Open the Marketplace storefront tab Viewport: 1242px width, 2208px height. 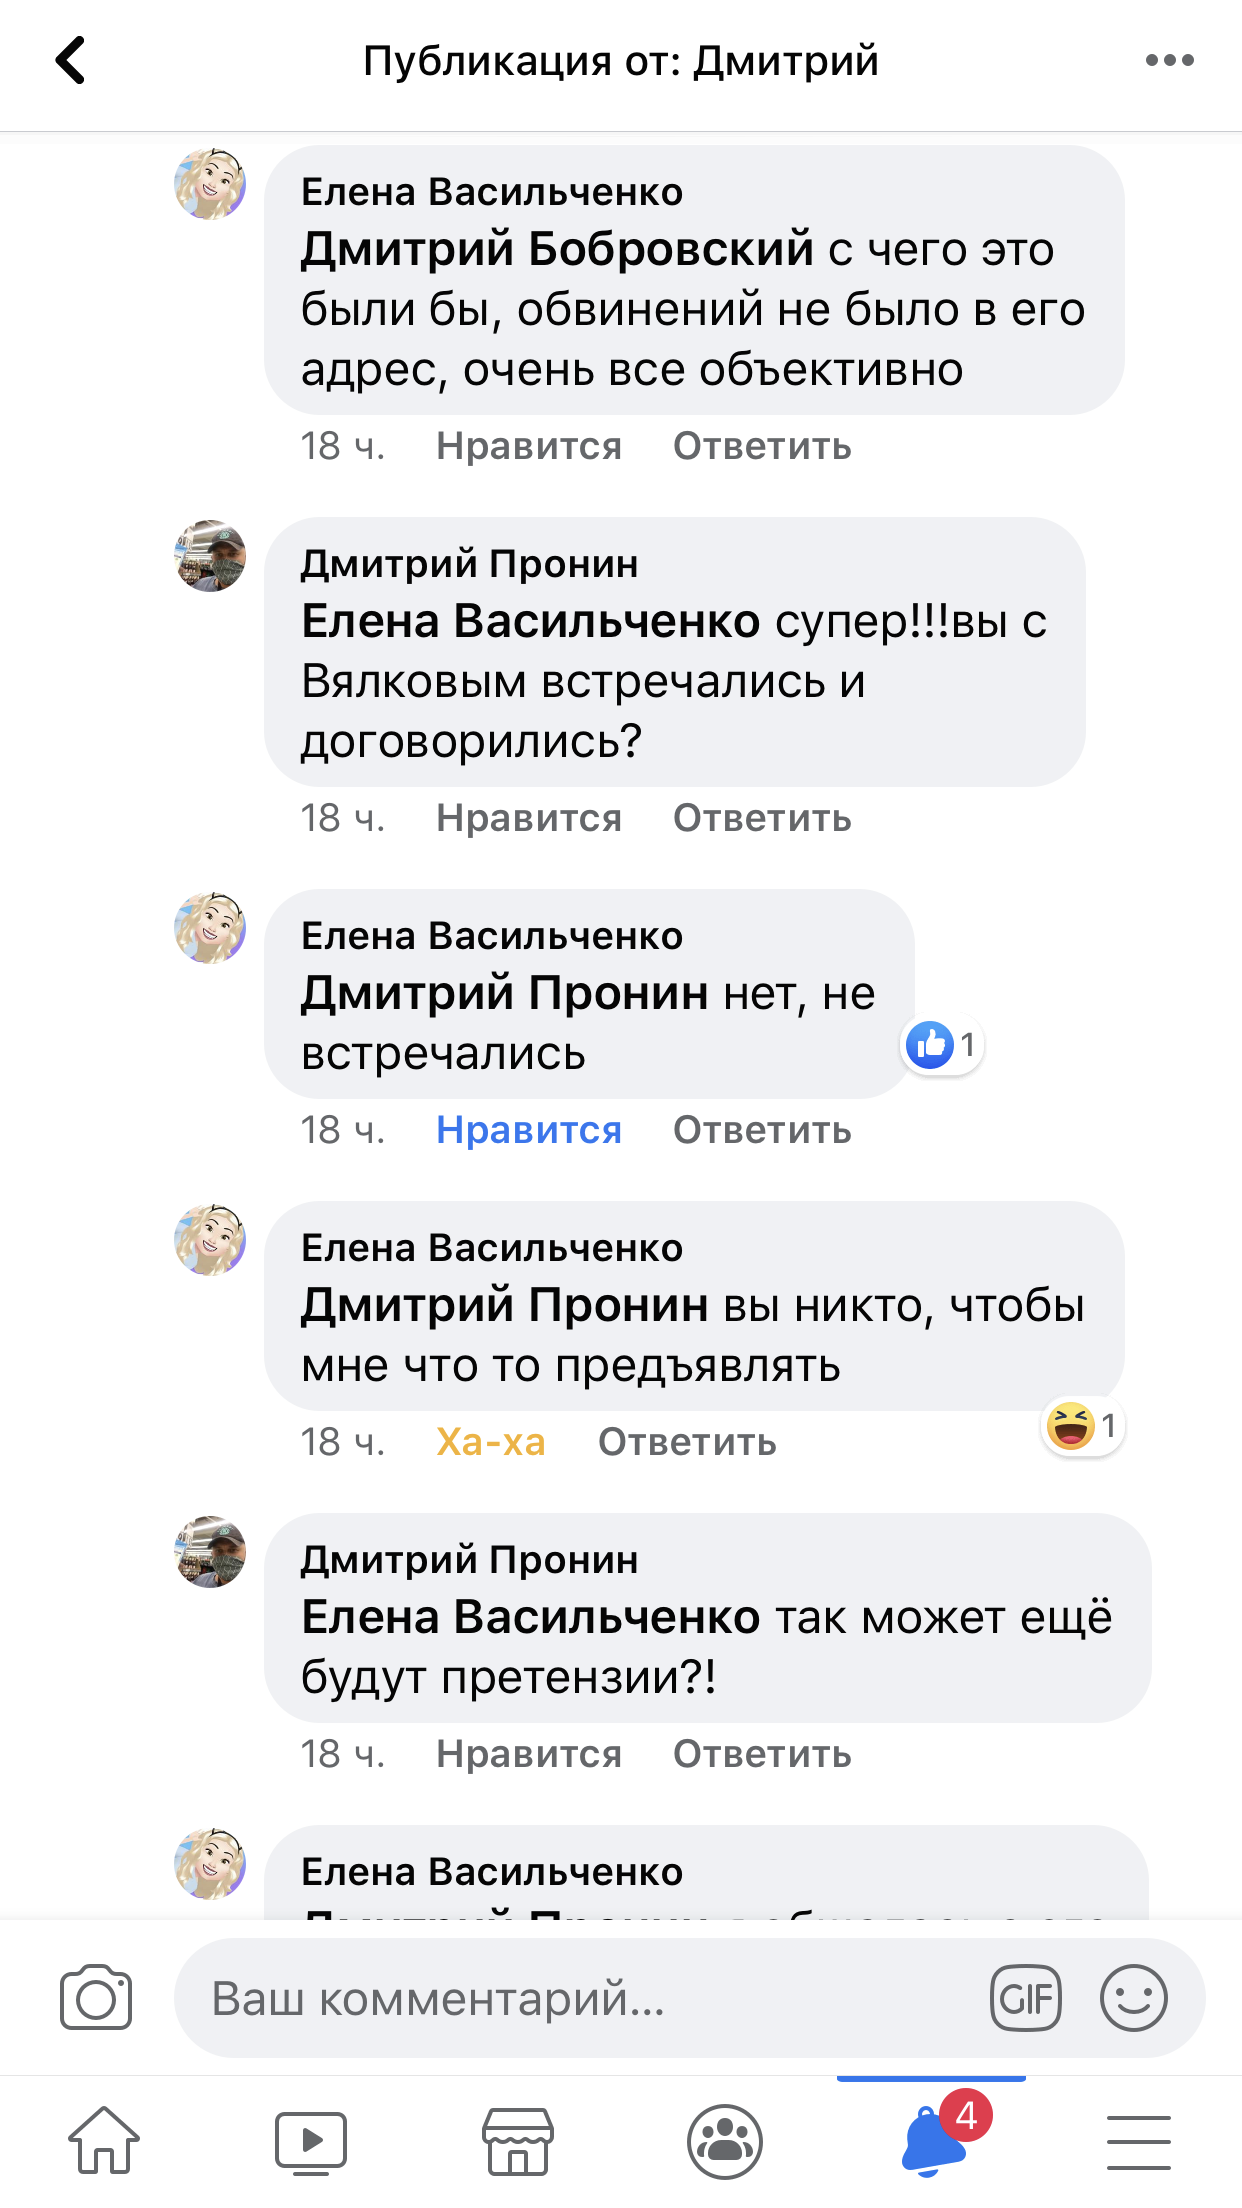pyautogui.click(x=518, y=2142)
